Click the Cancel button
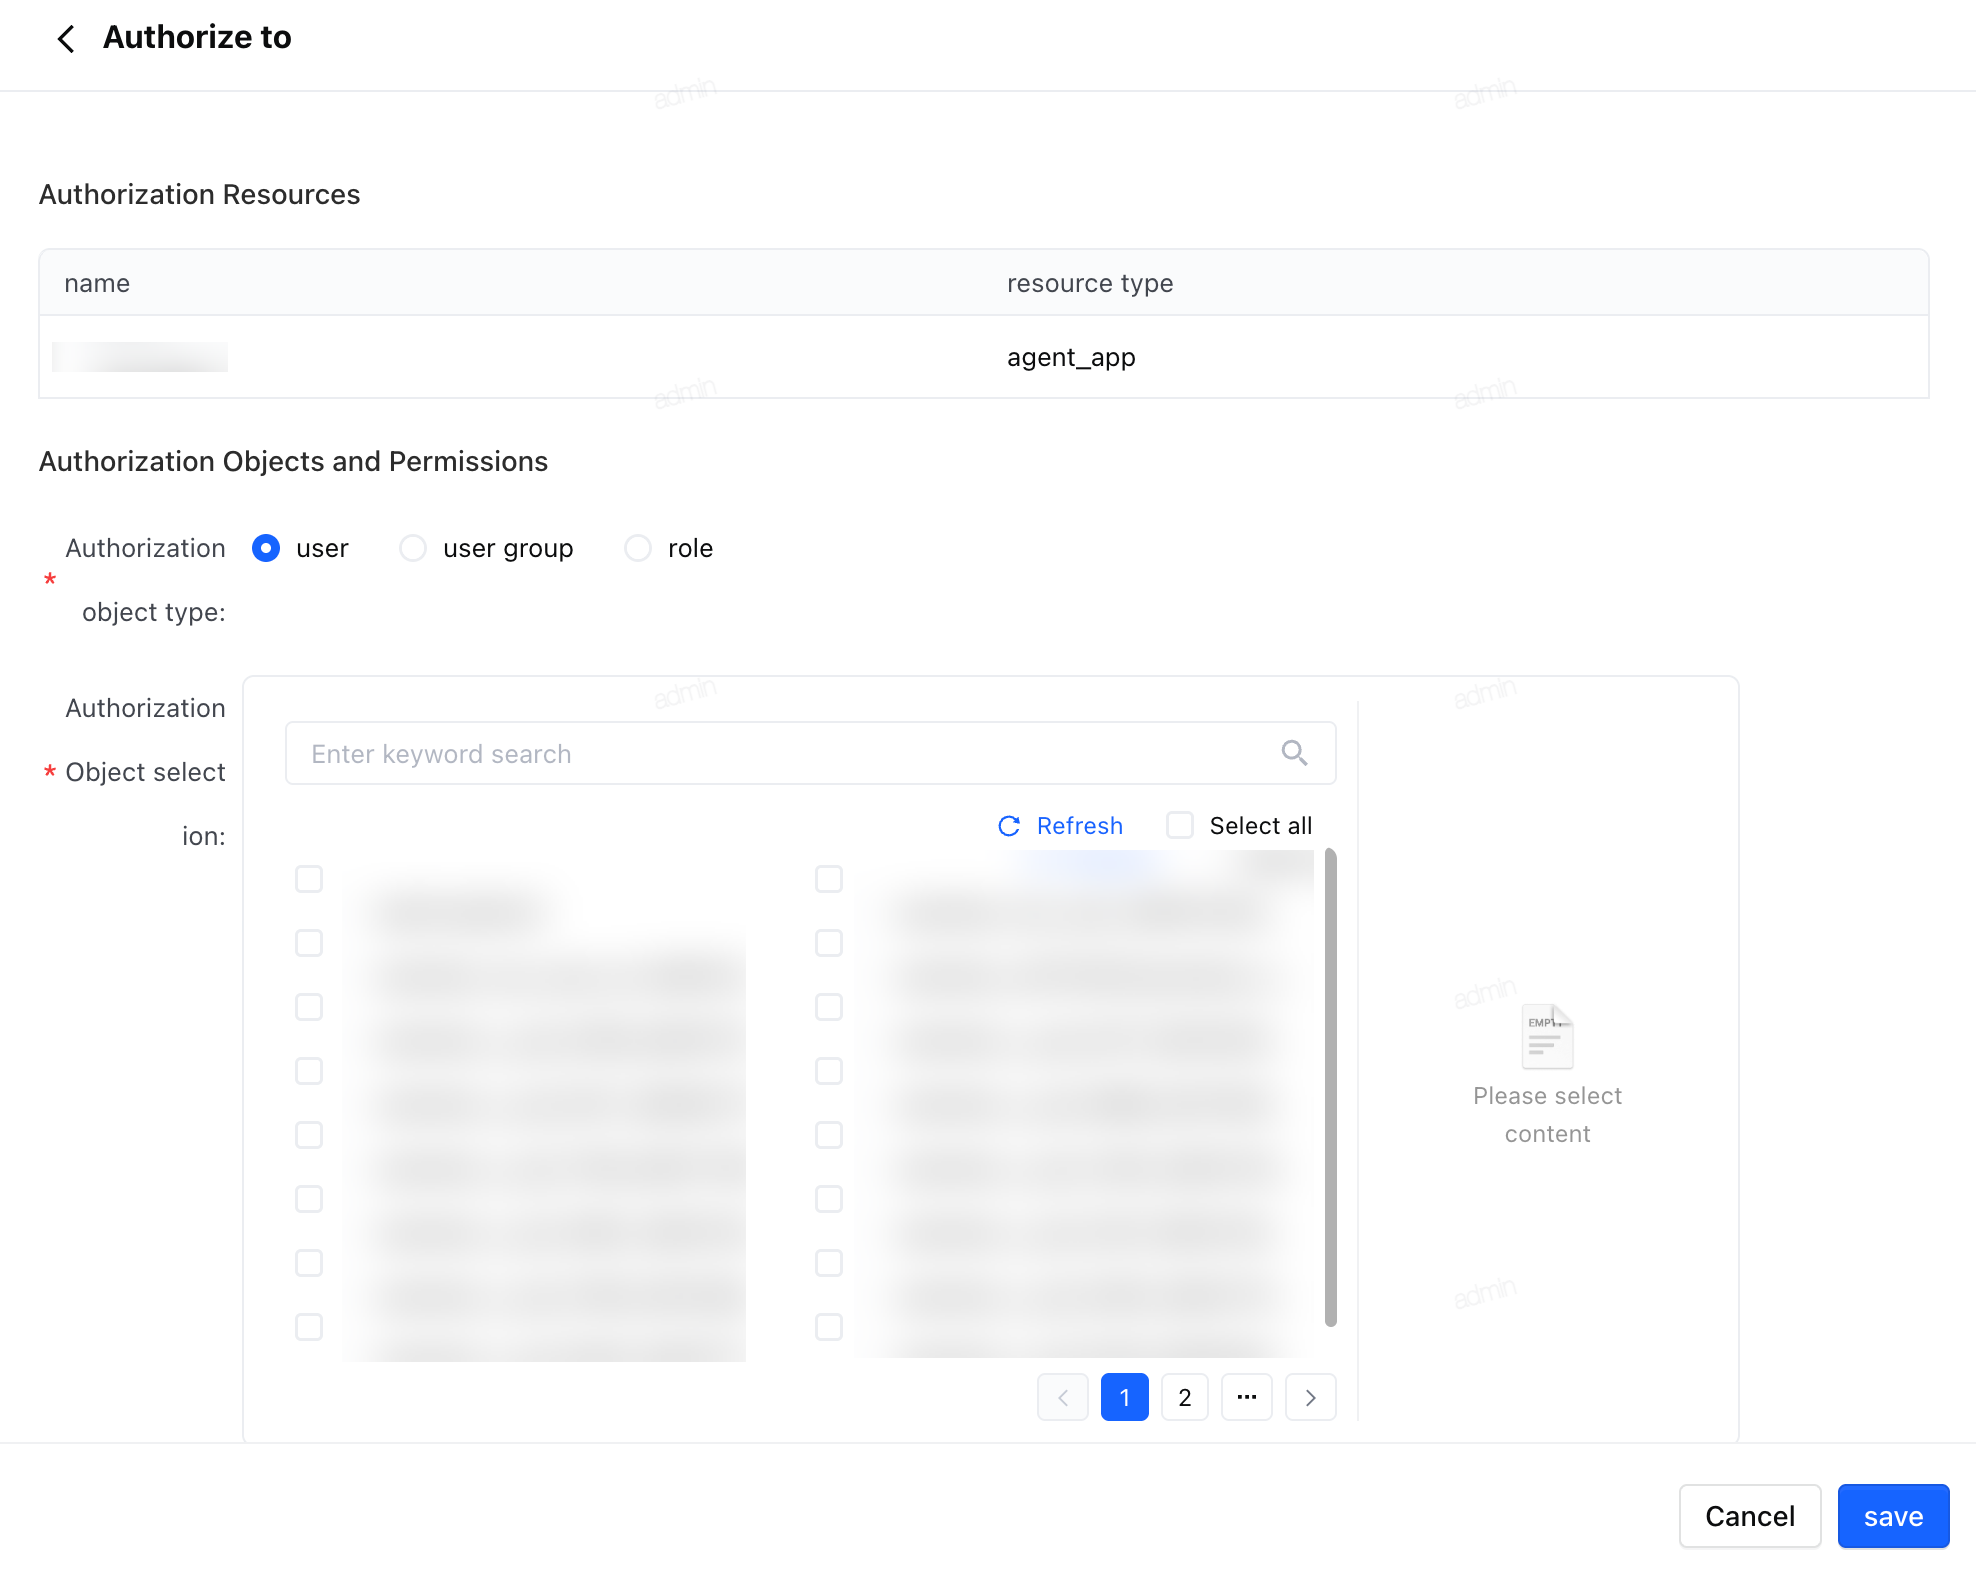1976x1576 pixels. point(1750,1516)
